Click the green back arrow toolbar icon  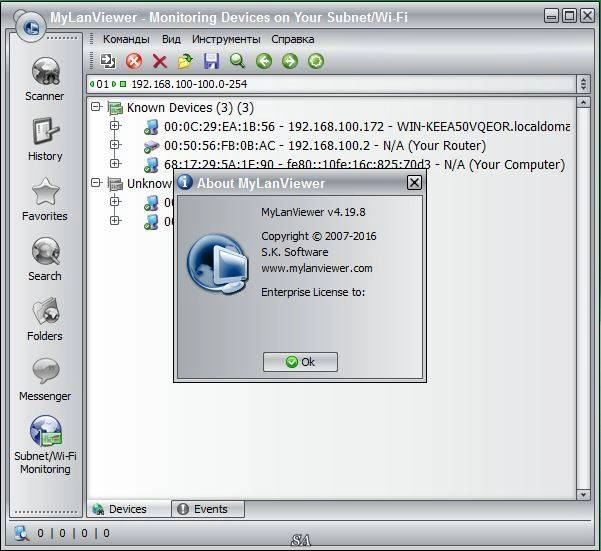click(264, 61)
